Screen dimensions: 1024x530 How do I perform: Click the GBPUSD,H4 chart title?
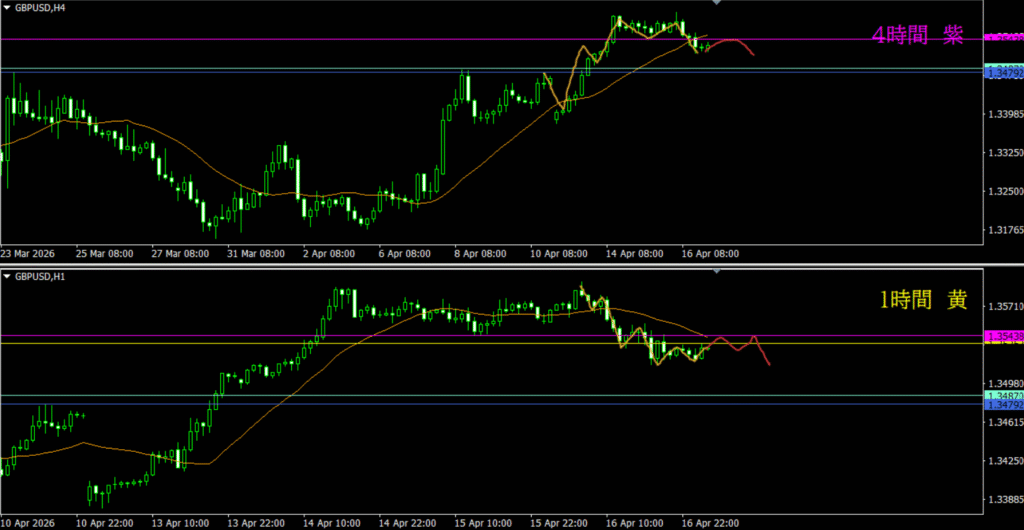pyautogui.click(x=41, y=7)
